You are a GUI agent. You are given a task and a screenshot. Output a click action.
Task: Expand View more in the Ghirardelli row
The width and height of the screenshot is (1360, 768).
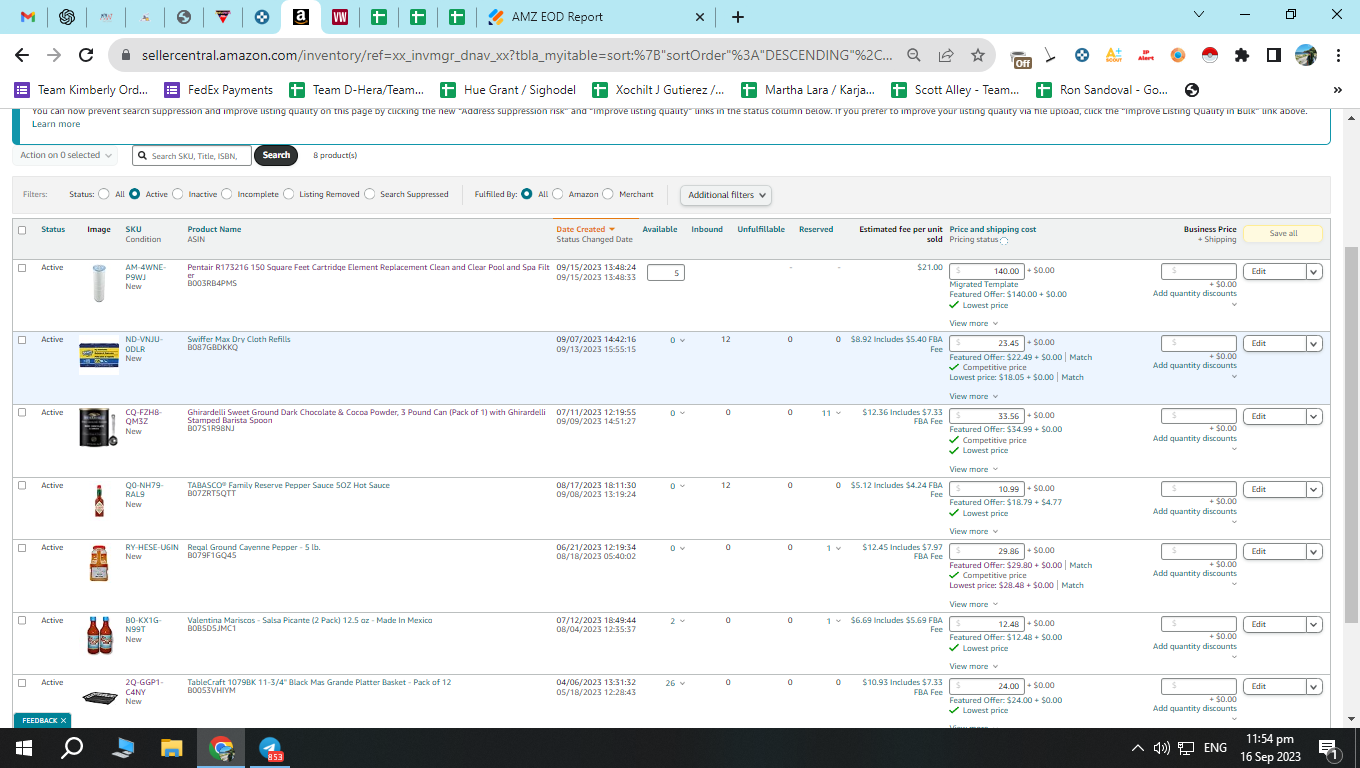[x=972, y=469]
